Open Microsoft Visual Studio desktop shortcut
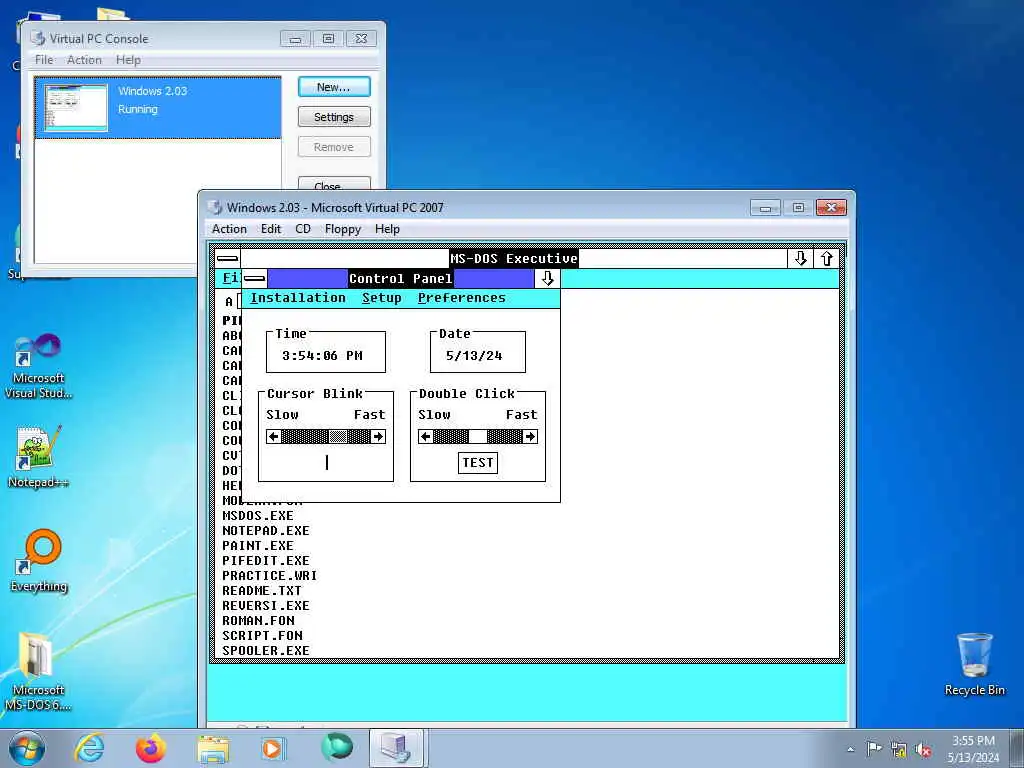1024x768 pixels. (x=38, y=366)
